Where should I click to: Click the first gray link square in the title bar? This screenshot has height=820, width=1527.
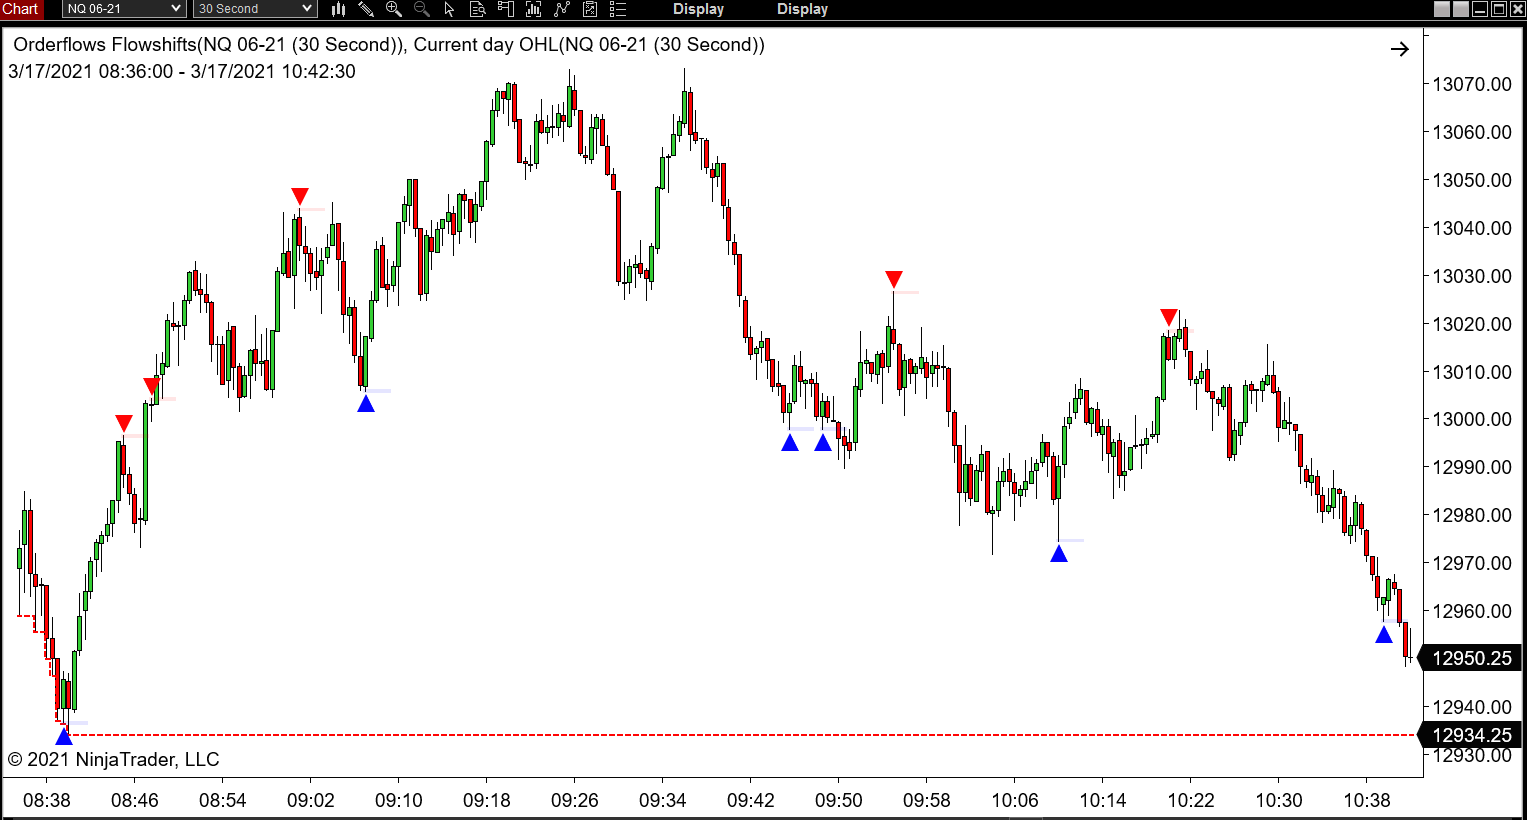(1442, 9)
